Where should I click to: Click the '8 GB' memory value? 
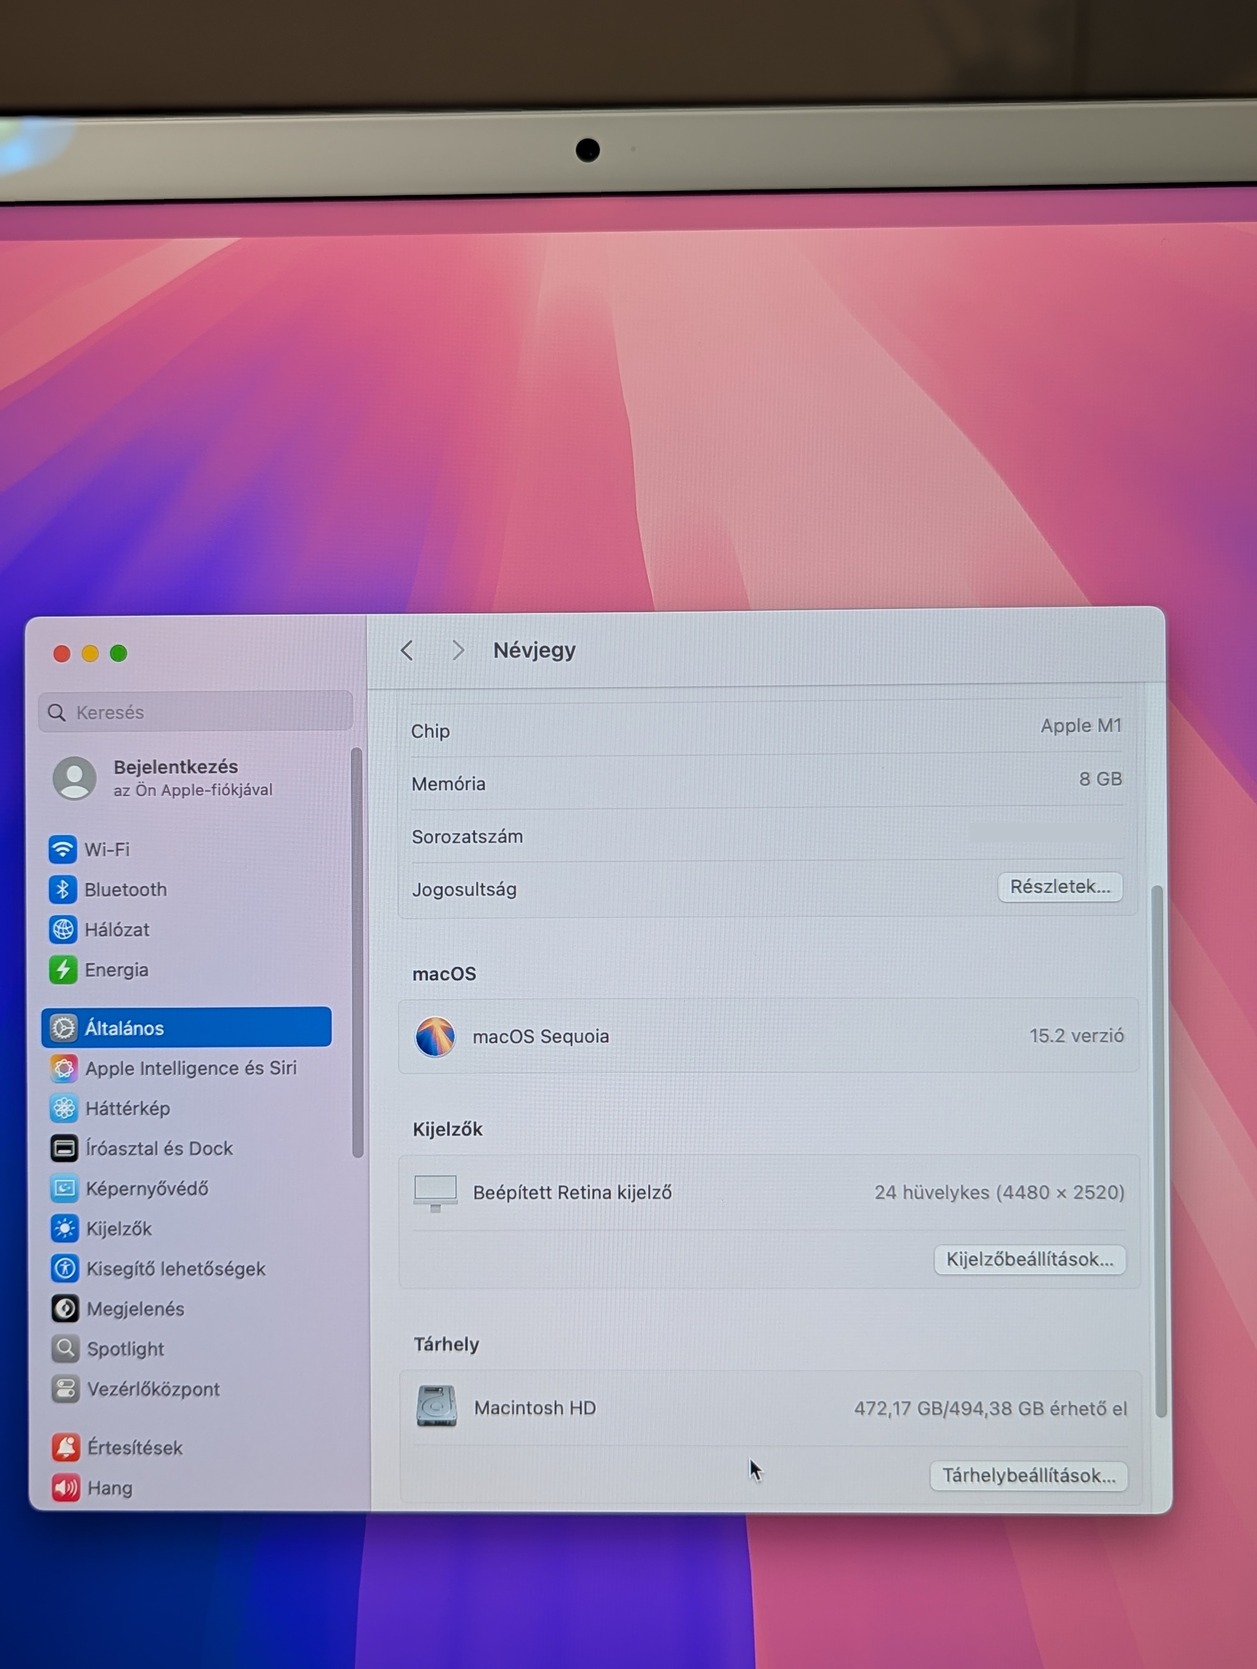click(x=1100, y=779)
